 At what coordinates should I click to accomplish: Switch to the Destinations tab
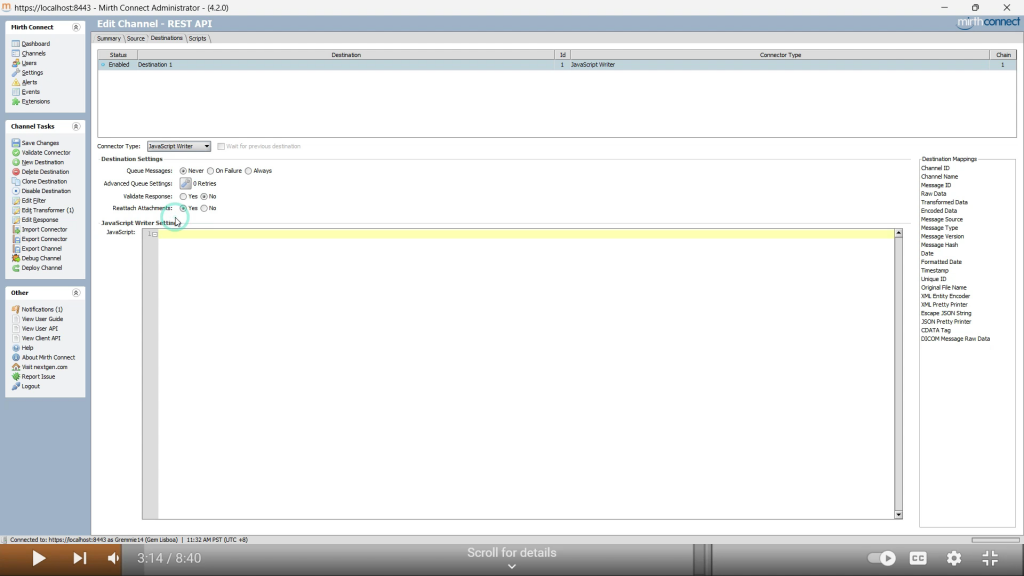point(167,39)
